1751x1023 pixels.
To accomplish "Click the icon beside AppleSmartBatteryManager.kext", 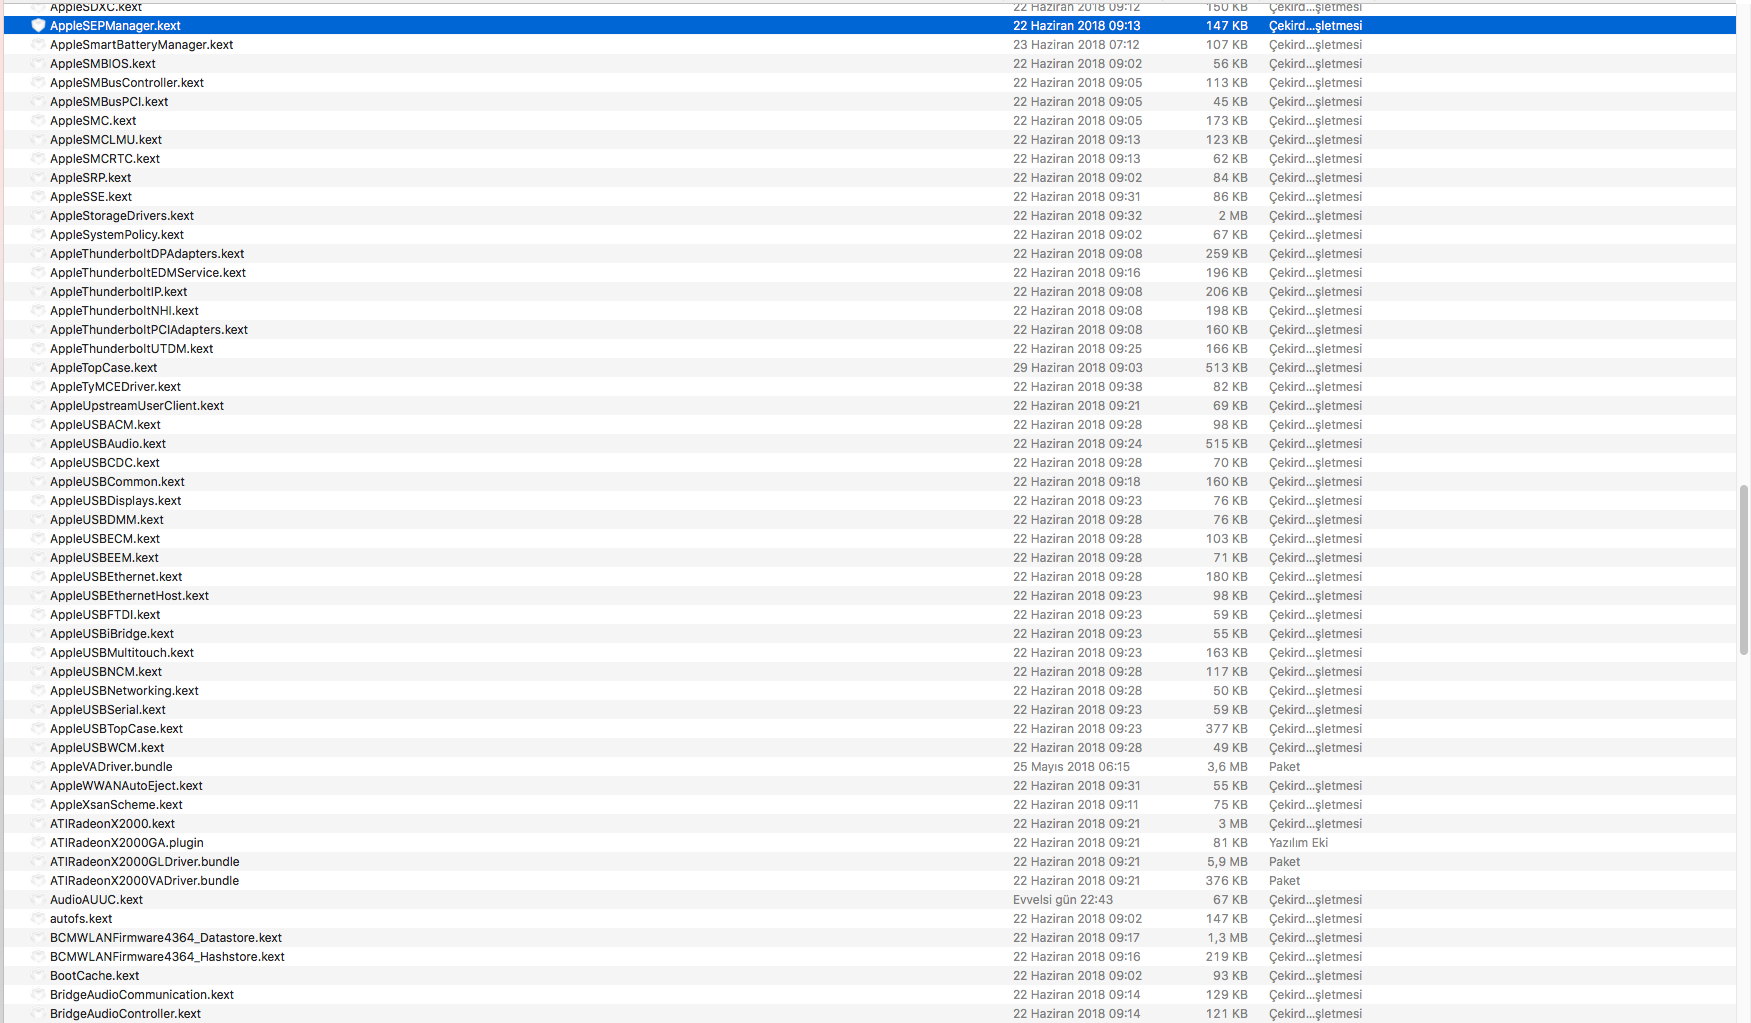I will (x=38, y=45).
